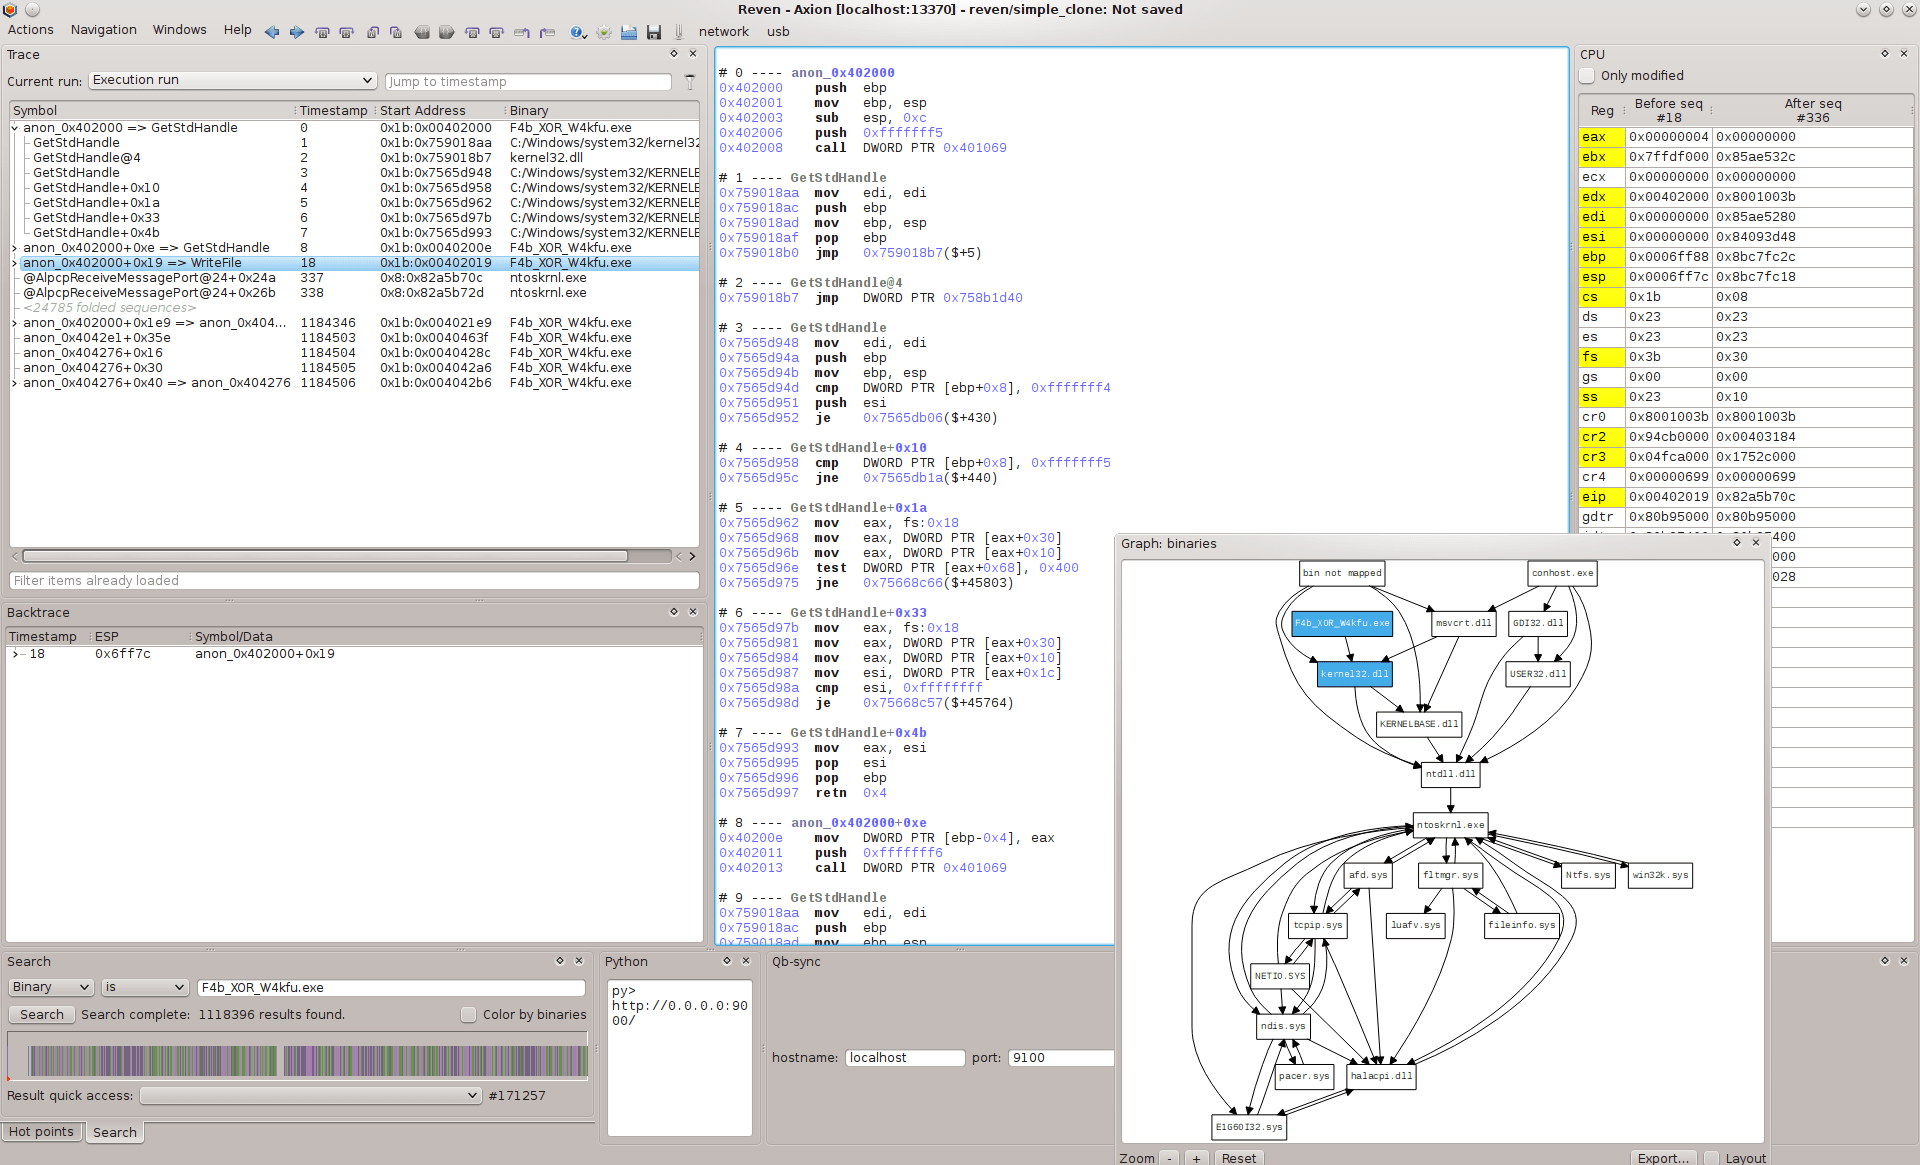Click the navigate forward arrow in the toolbar

pos(296,32)
